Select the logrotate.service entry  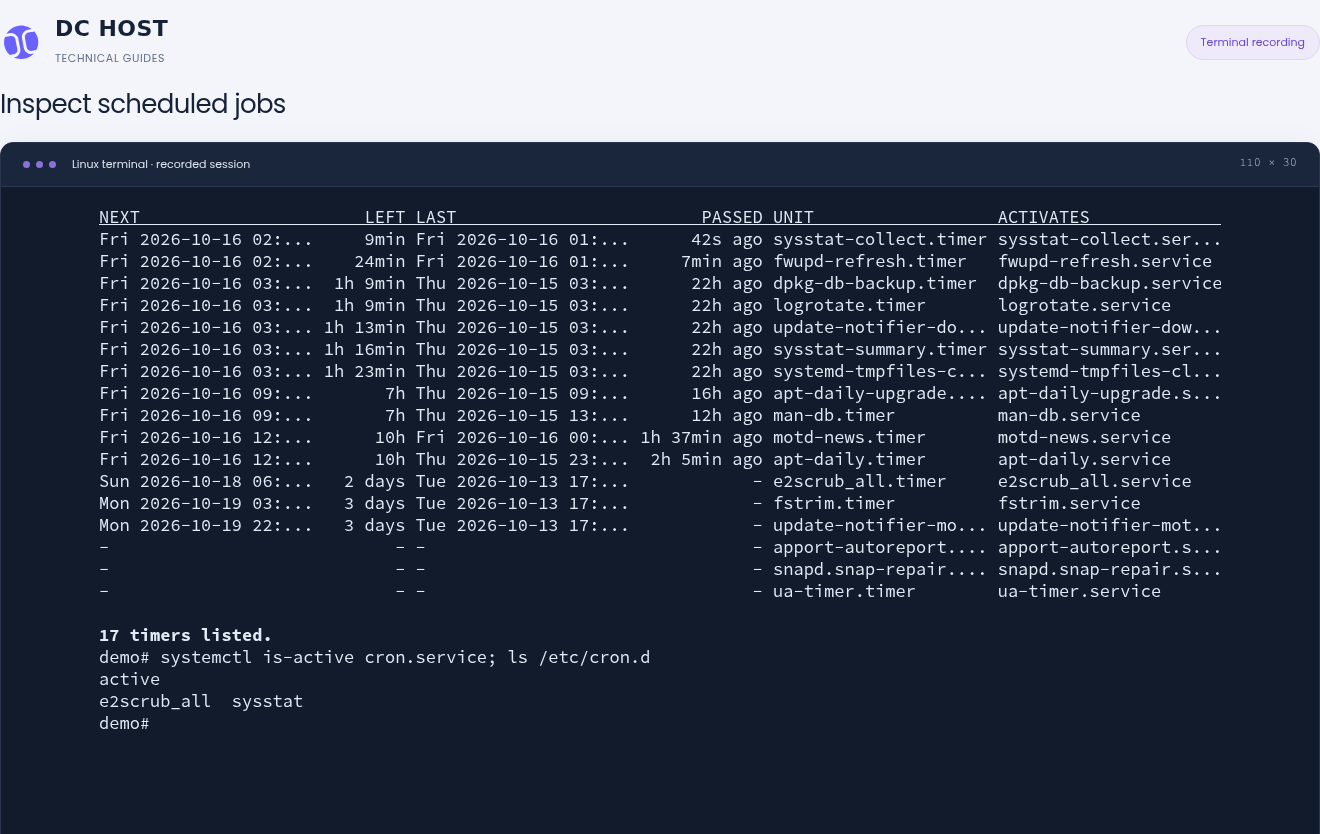point(1084,305)
